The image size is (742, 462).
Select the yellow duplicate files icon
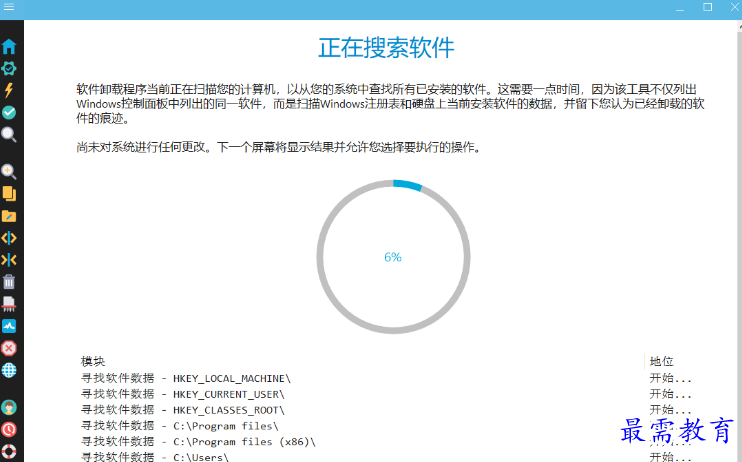click(9, 194)
